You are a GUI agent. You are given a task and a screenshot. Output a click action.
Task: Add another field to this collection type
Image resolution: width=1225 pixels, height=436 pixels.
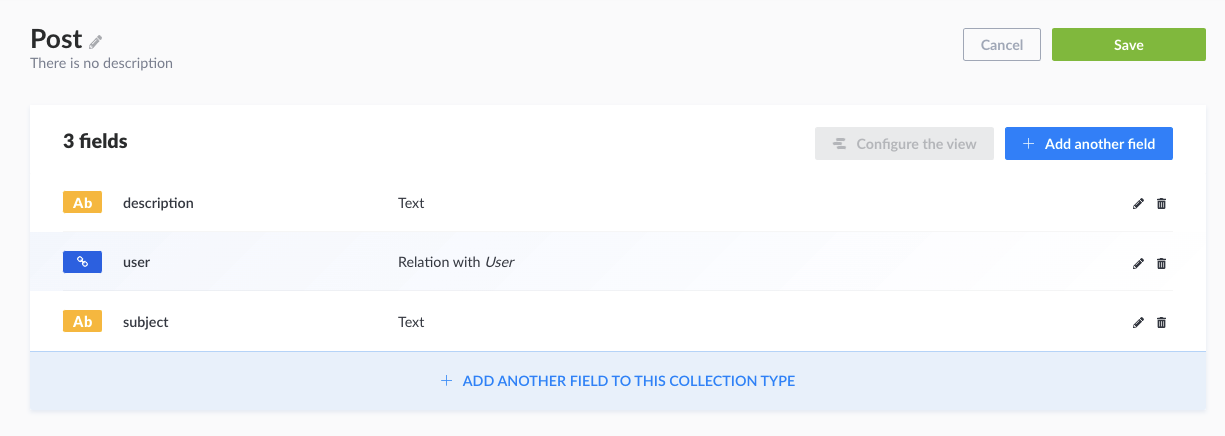tap(617, 381)
